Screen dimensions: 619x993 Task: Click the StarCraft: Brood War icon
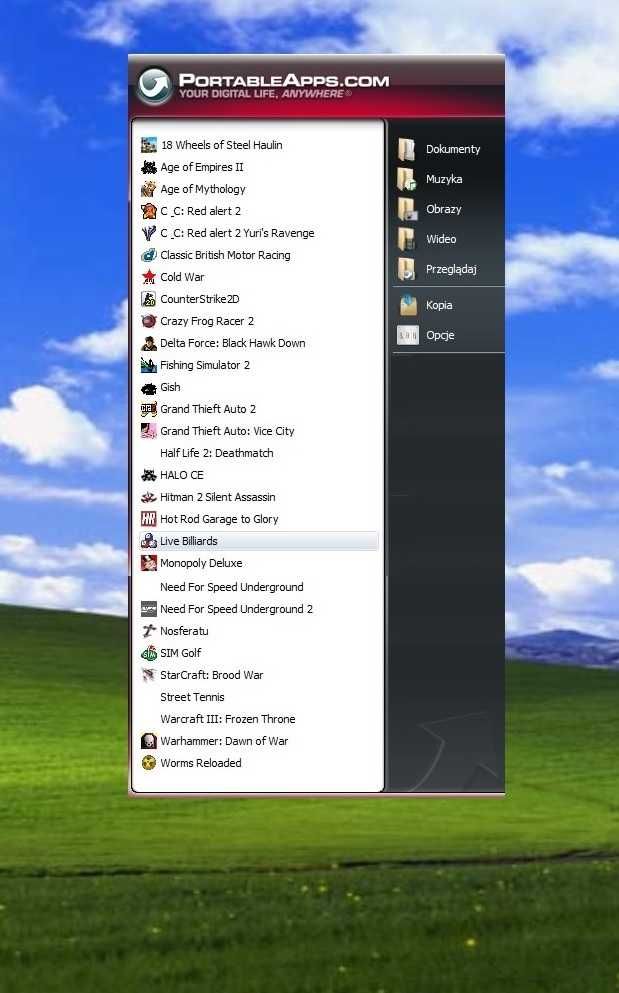point(148,675)
